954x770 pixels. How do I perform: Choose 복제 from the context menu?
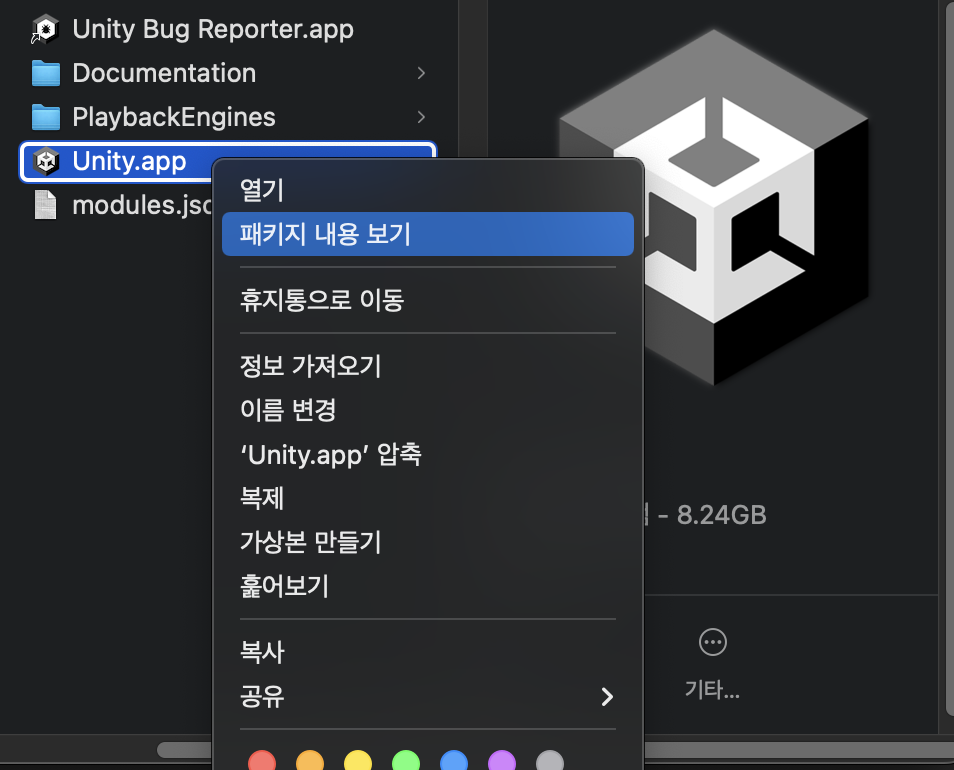coord(428,498)
